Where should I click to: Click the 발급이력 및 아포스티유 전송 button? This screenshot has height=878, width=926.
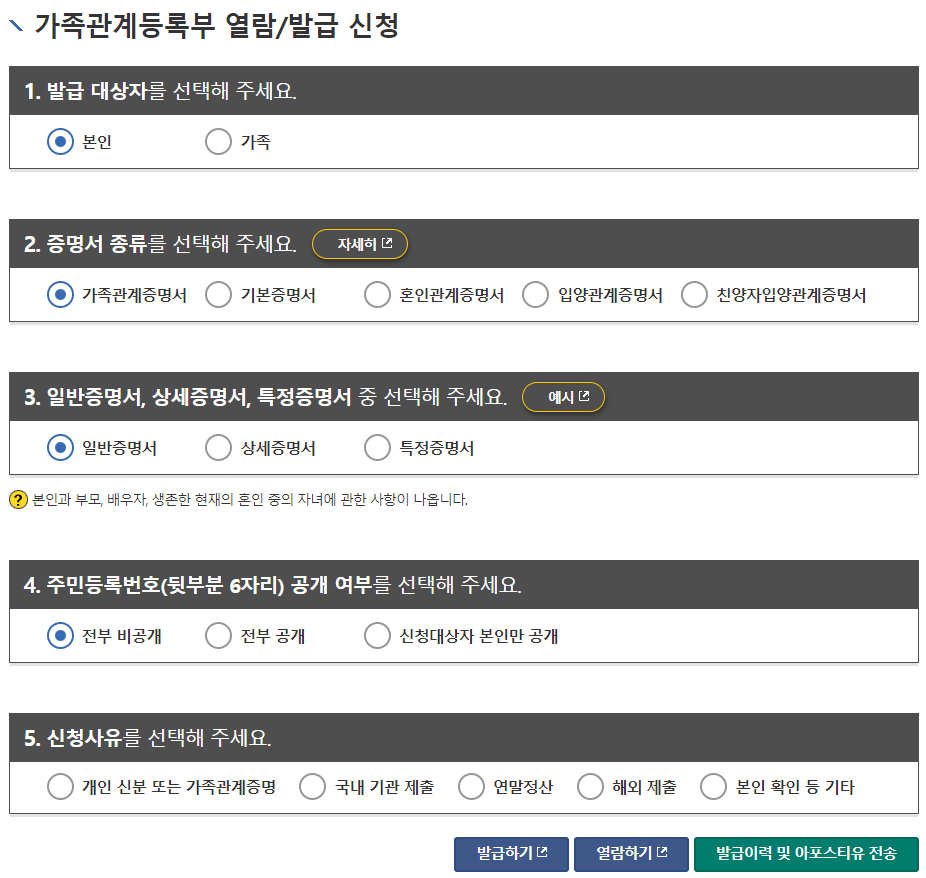(806, 854)
